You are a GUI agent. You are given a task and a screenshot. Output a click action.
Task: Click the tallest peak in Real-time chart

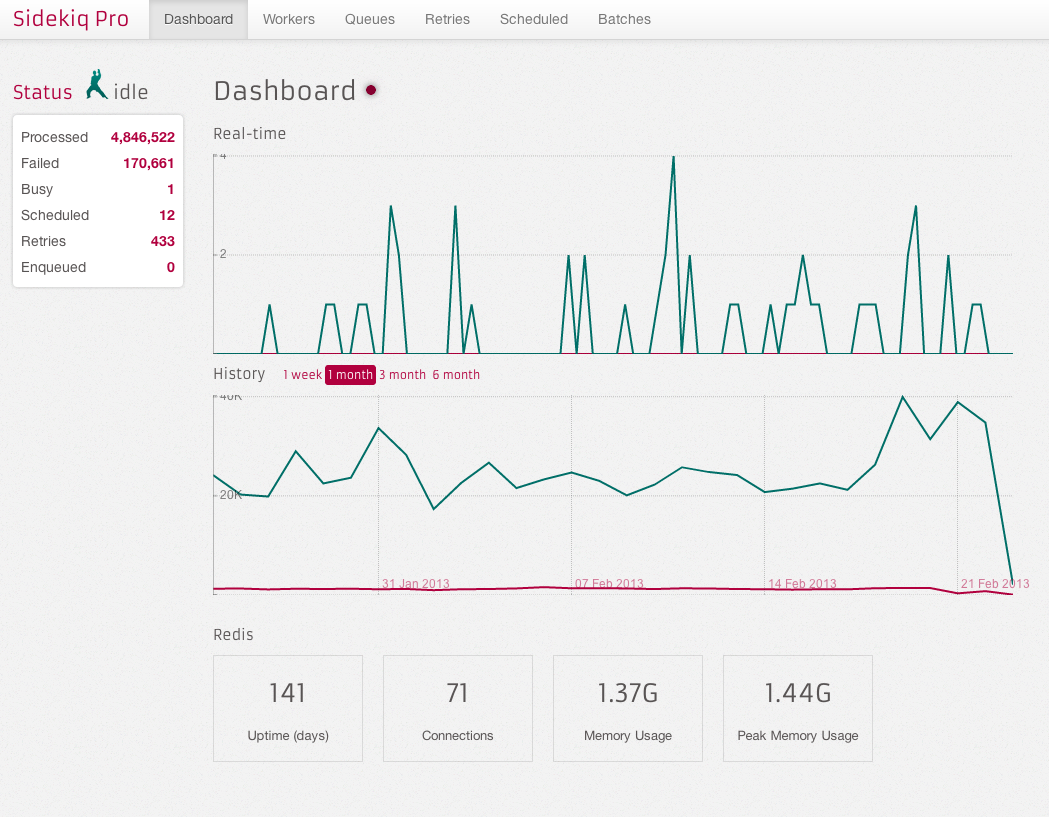[x=673, y=158]
